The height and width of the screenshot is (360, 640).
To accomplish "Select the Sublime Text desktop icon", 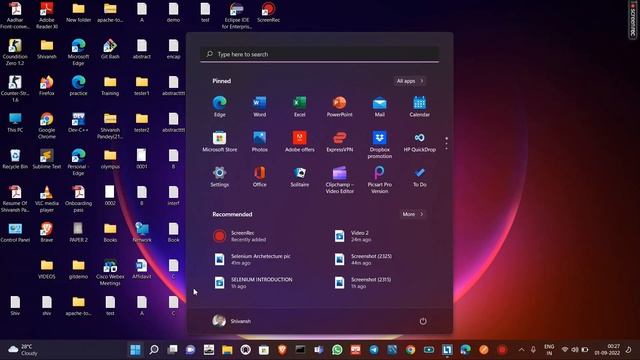I will [x=47, y=159].
